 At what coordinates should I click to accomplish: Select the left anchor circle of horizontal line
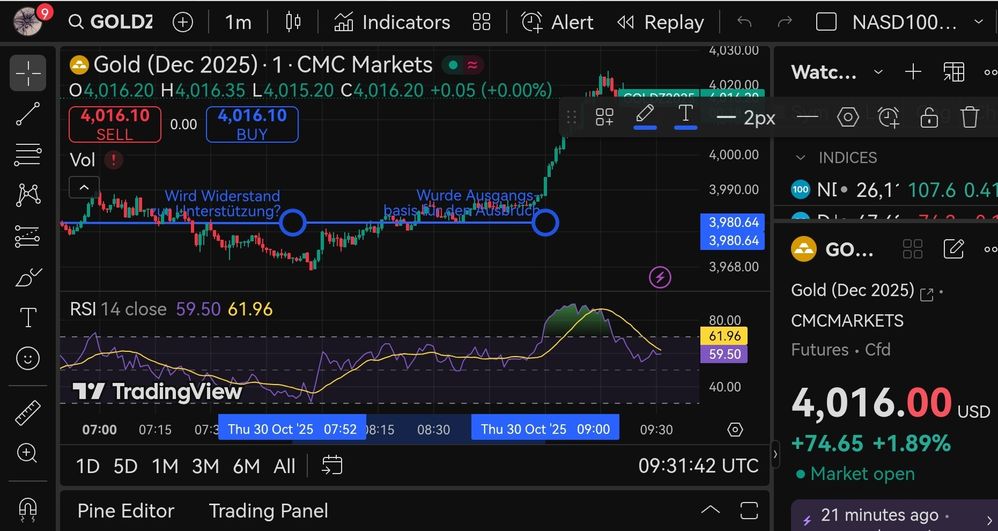(x=293, y=223)
